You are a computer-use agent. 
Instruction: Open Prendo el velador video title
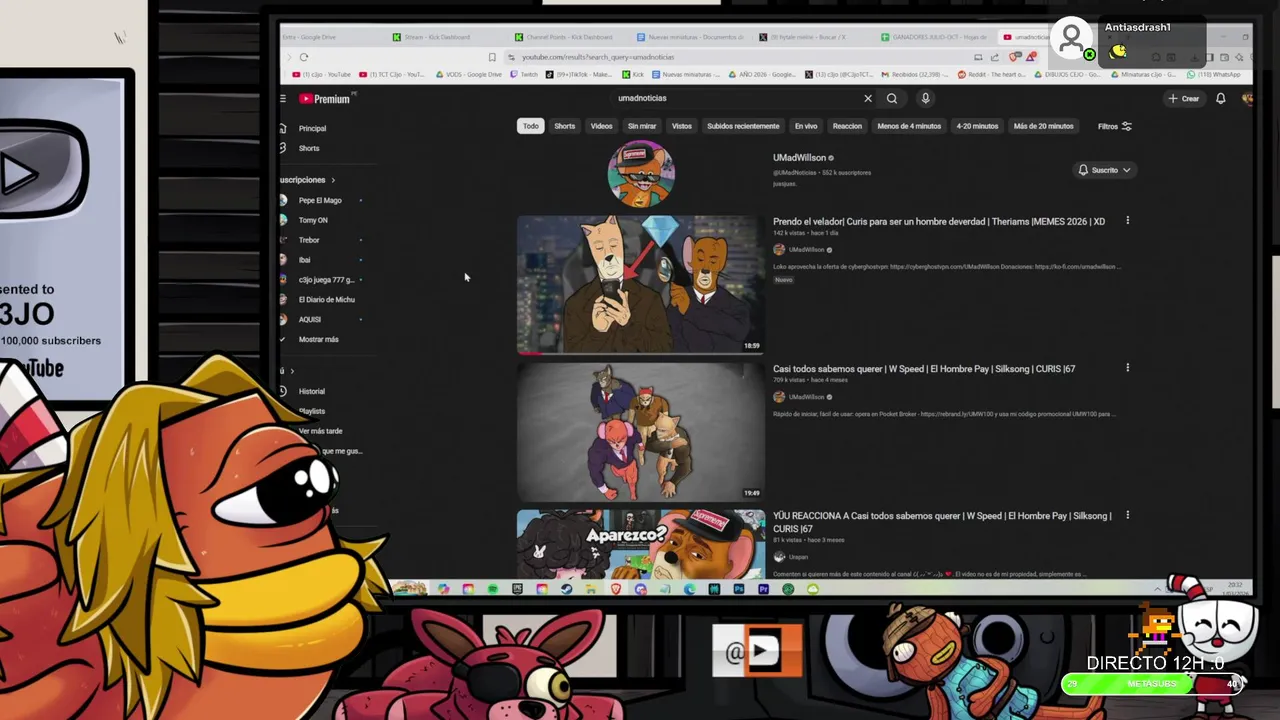[939, 221]
